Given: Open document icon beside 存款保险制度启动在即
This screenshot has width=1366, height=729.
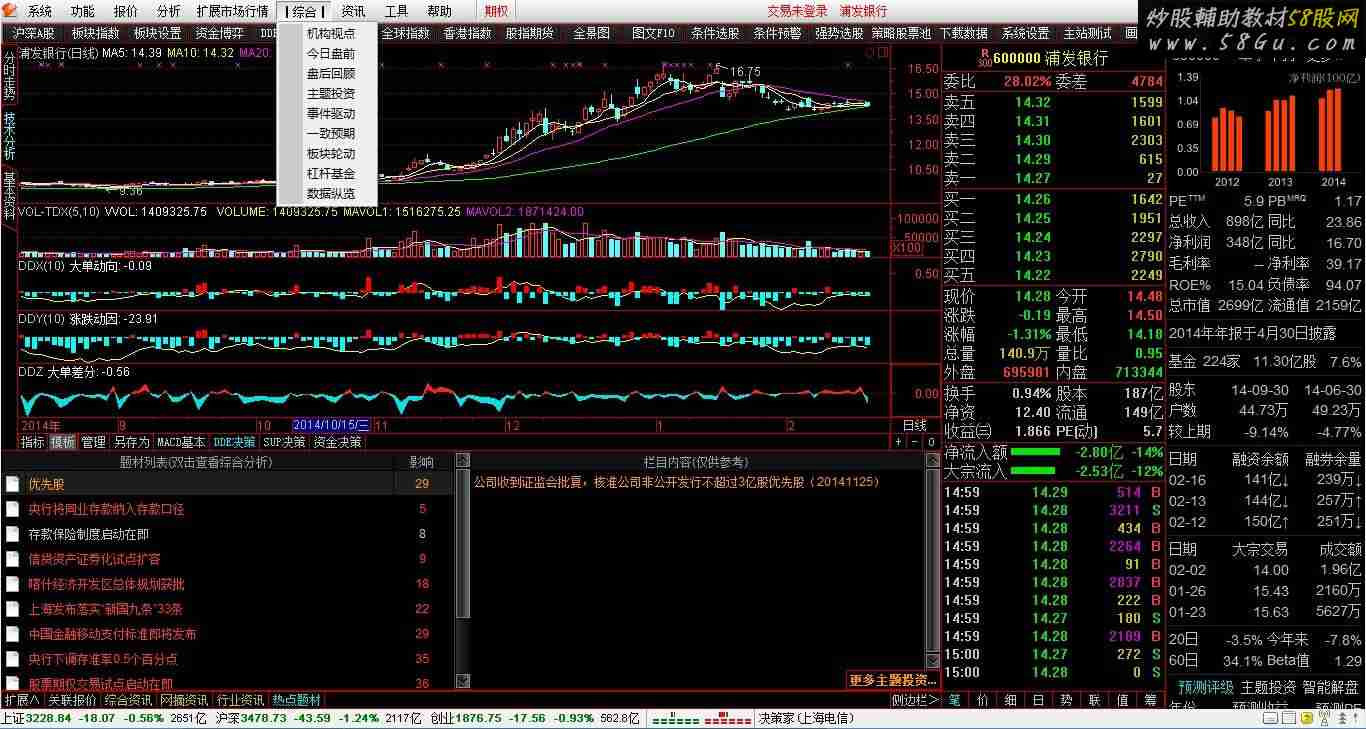Looking at the screenshot, I should point(12,534).
